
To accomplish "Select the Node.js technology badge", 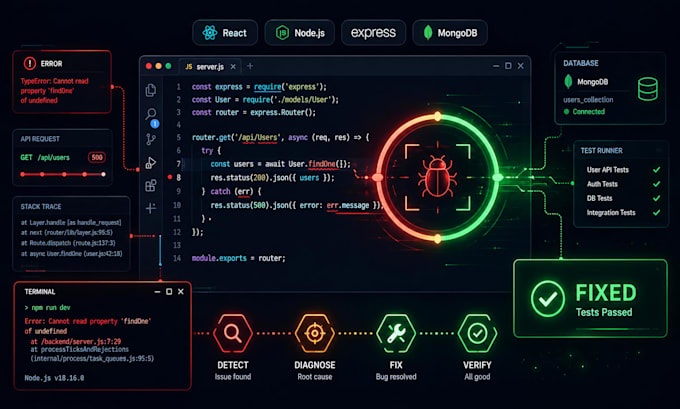I will click(x=300, y=33).
